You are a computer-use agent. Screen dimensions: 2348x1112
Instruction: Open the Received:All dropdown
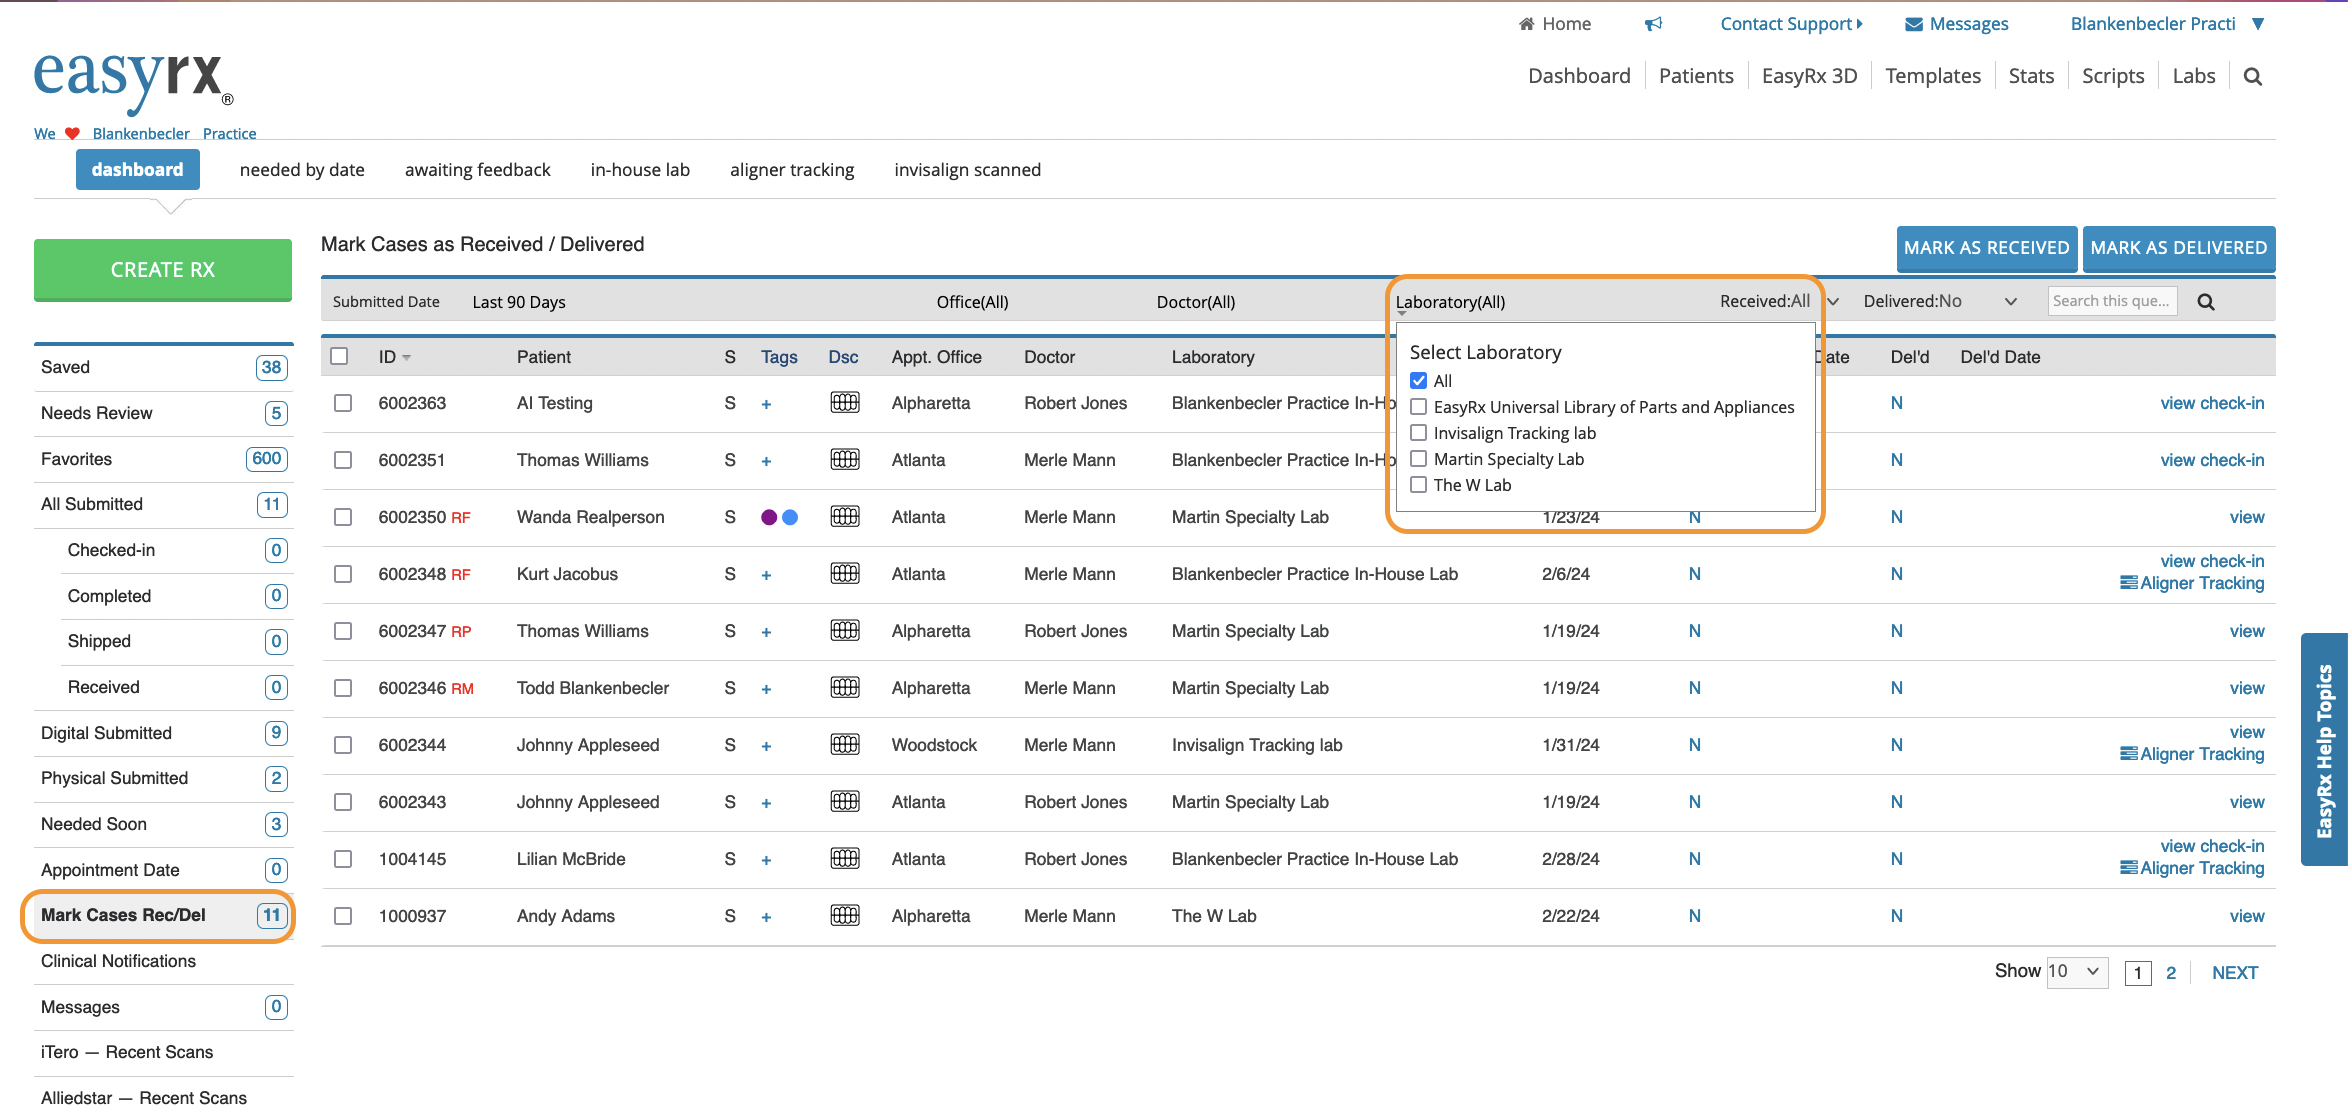click(1779, 302)
